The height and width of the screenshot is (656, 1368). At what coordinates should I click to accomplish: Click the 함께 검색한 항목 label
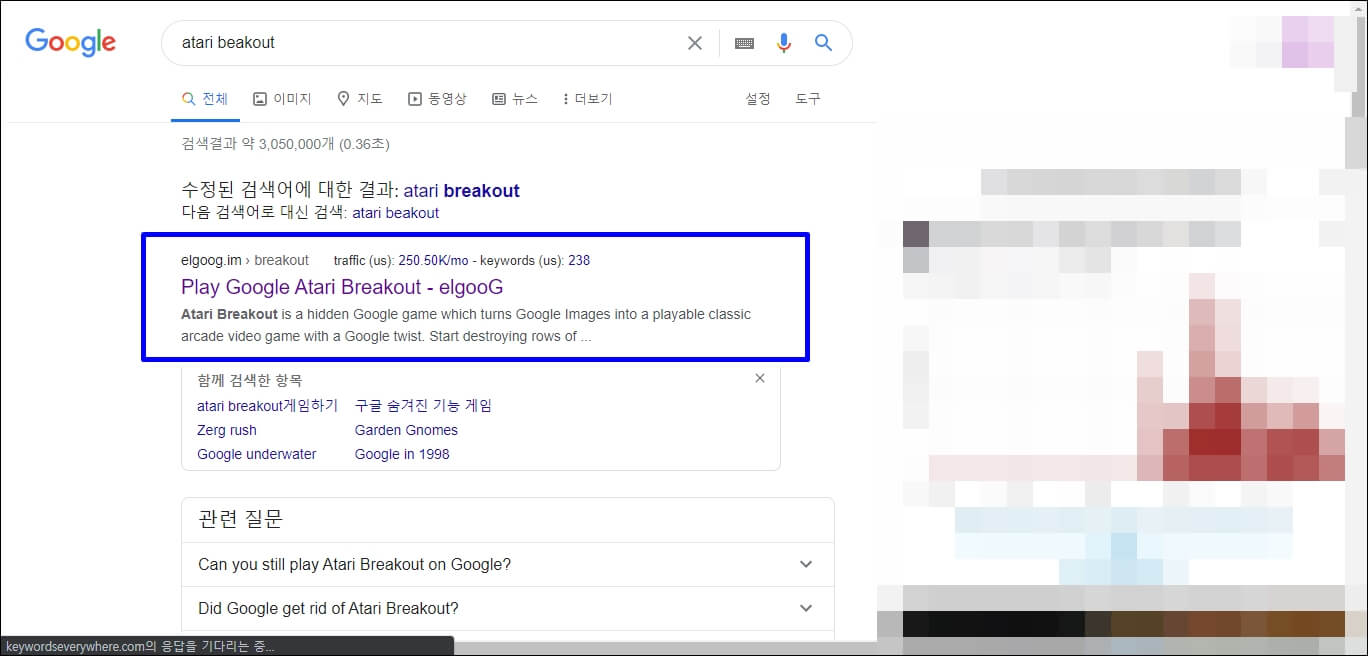click(x=249, y=380)
